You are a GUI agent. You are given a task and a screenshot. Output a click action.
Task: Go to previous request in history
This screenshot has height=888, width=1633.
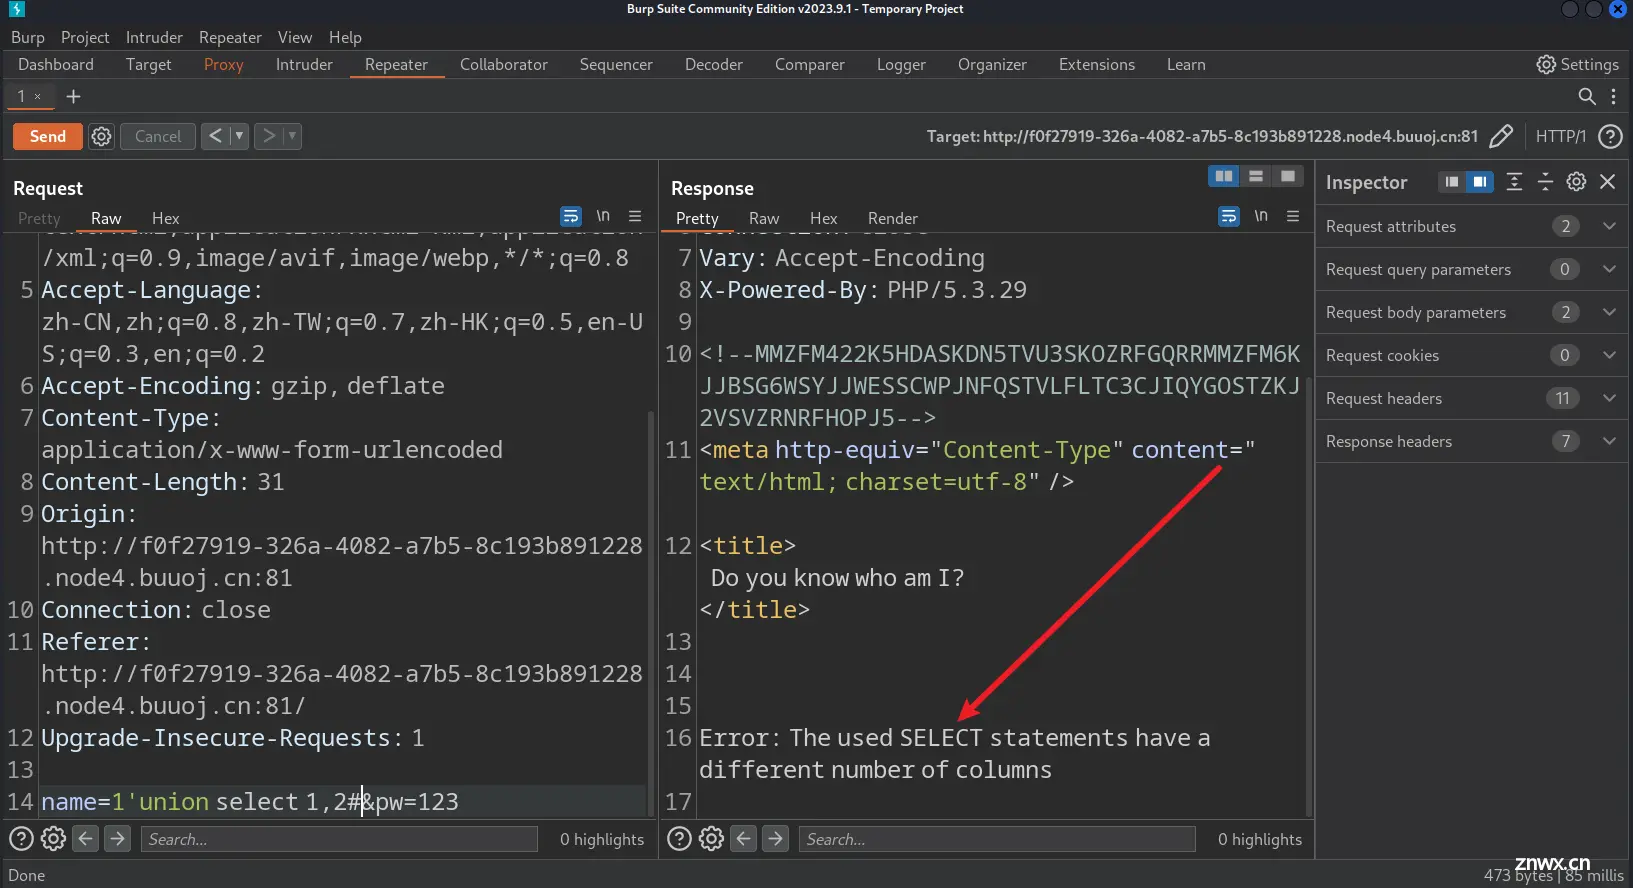click(x=215, y=136)
